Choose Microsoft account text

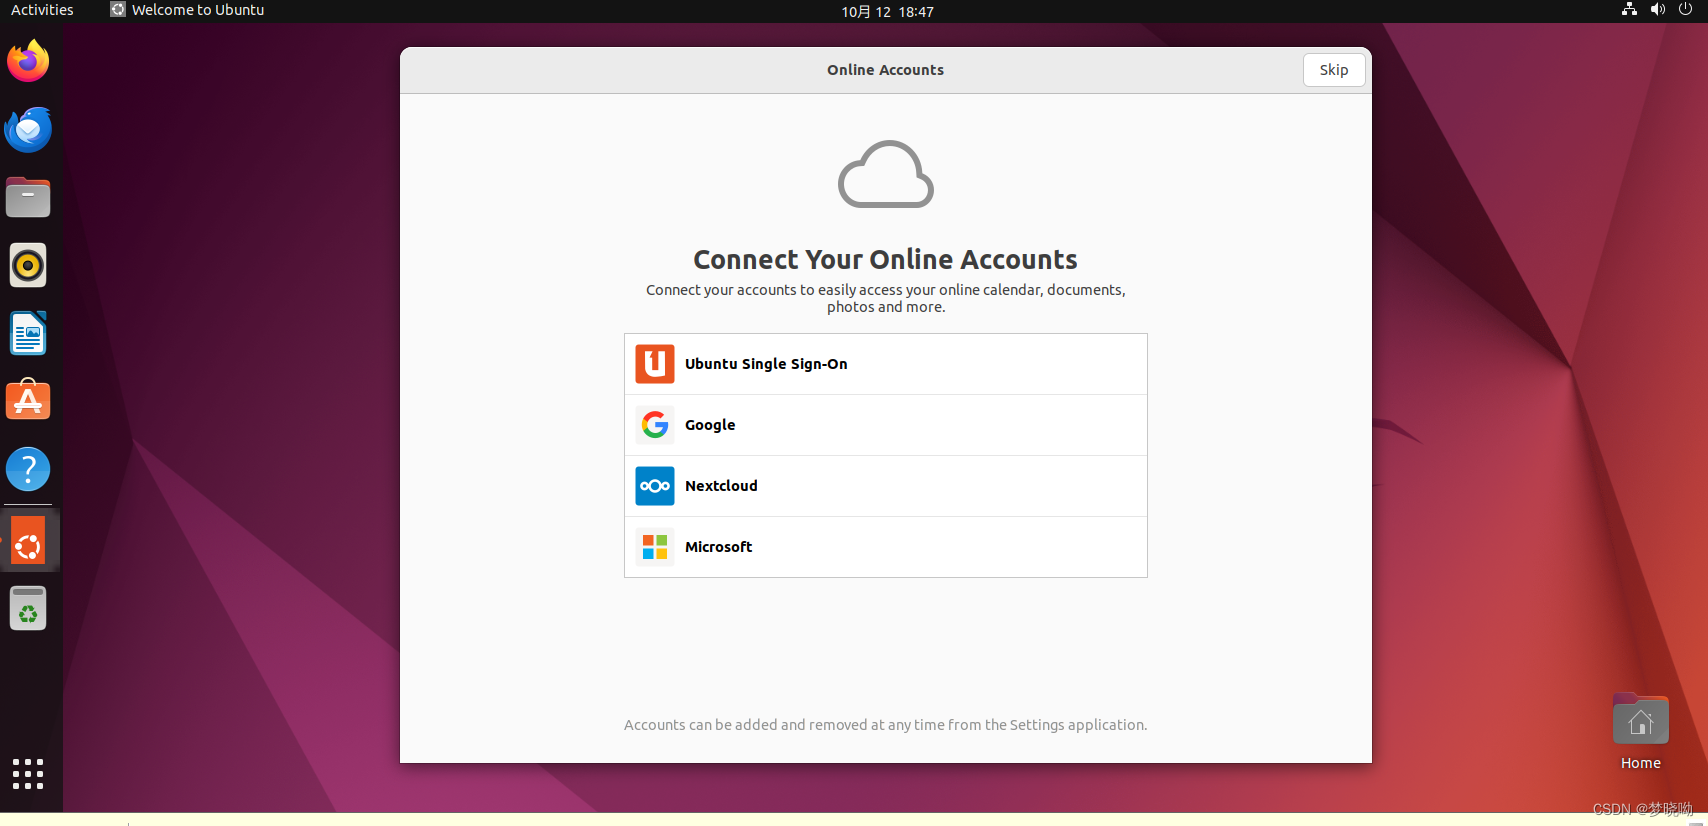[718, 547]
